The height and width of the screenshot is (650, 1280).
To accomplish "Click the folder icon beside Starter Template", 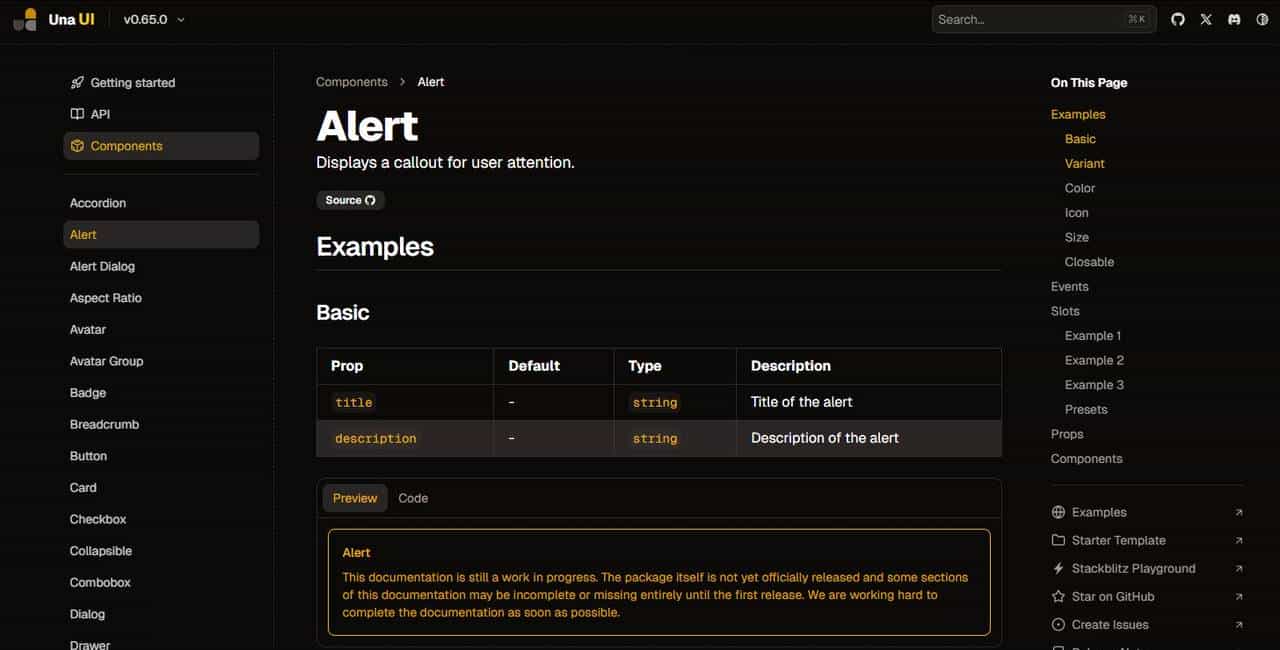I will click(1059, 540).
